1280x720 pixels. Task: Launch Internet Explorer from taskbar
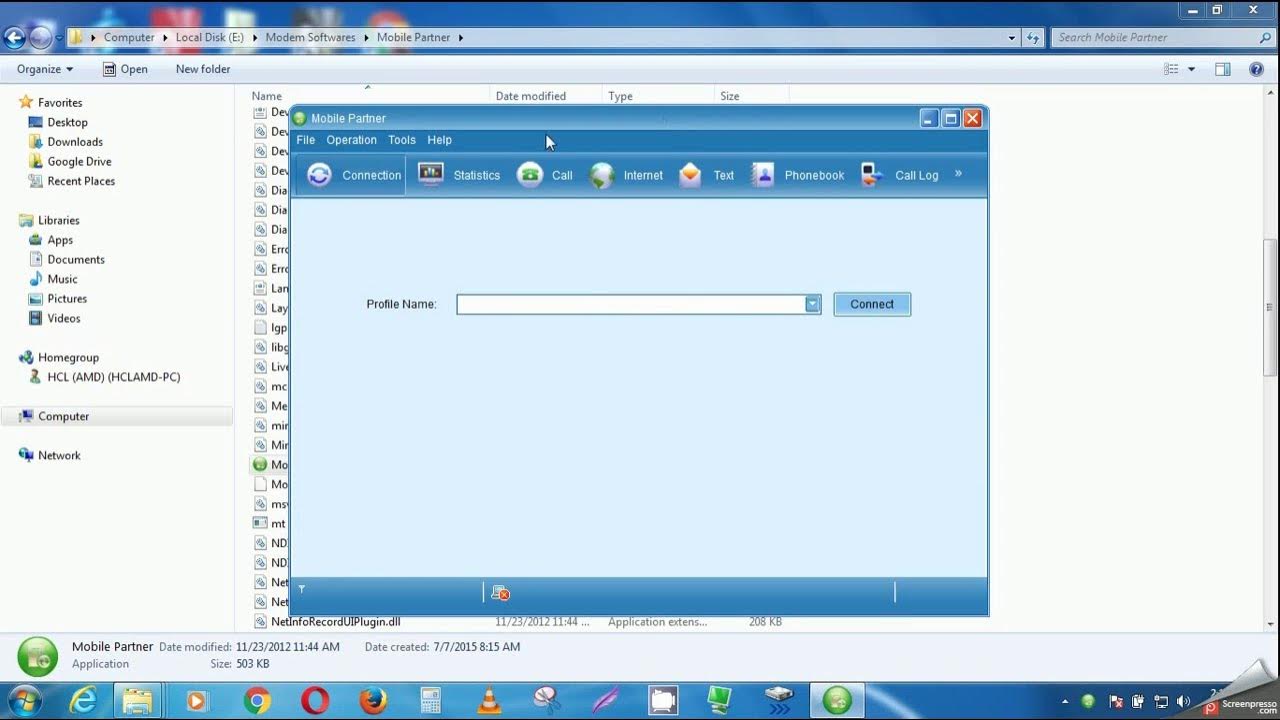click(x=82, y=701)
